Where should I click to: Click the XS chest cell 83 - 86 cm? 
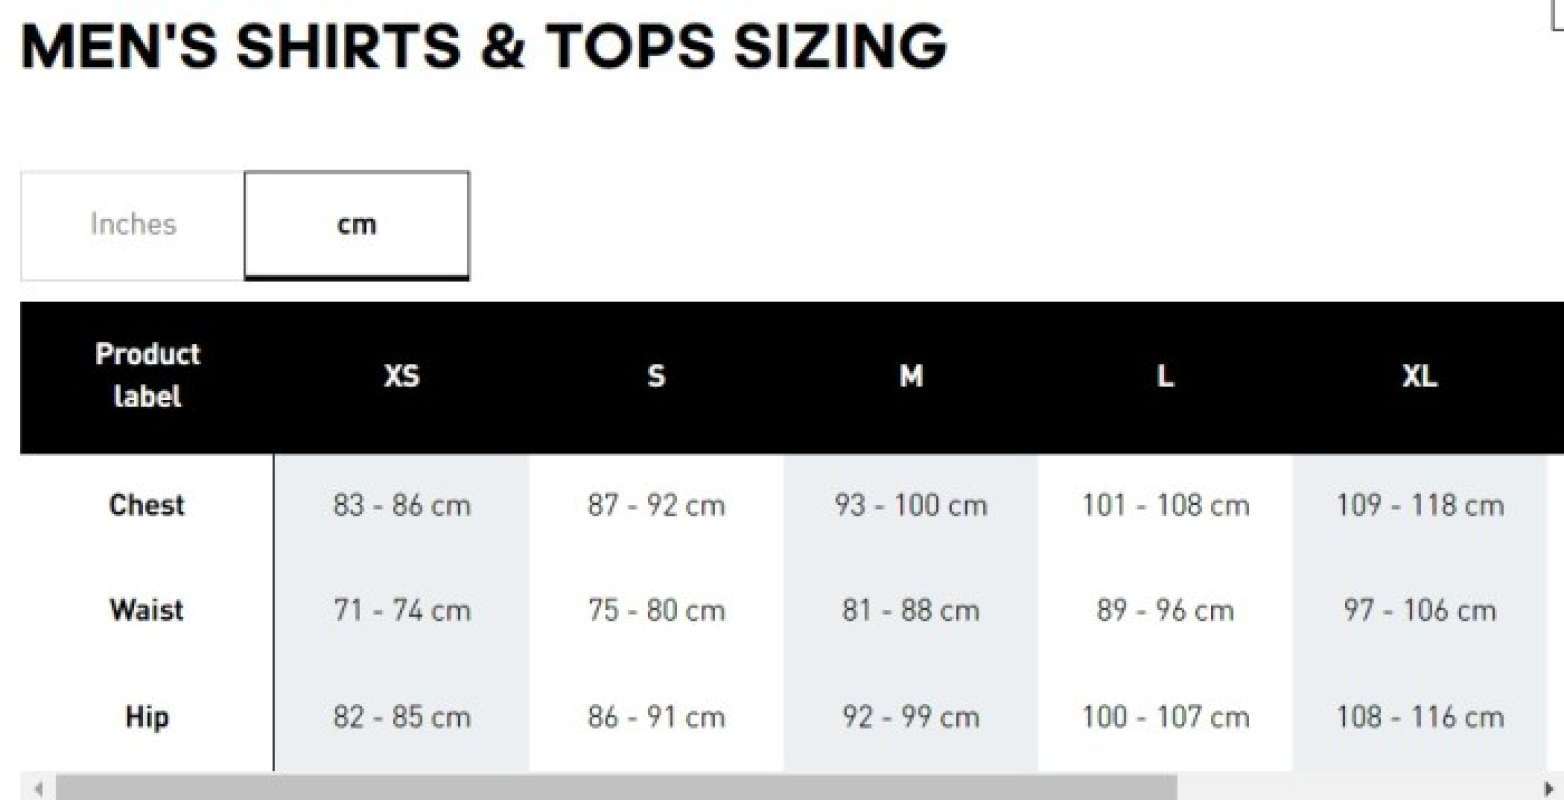[401, 505]
